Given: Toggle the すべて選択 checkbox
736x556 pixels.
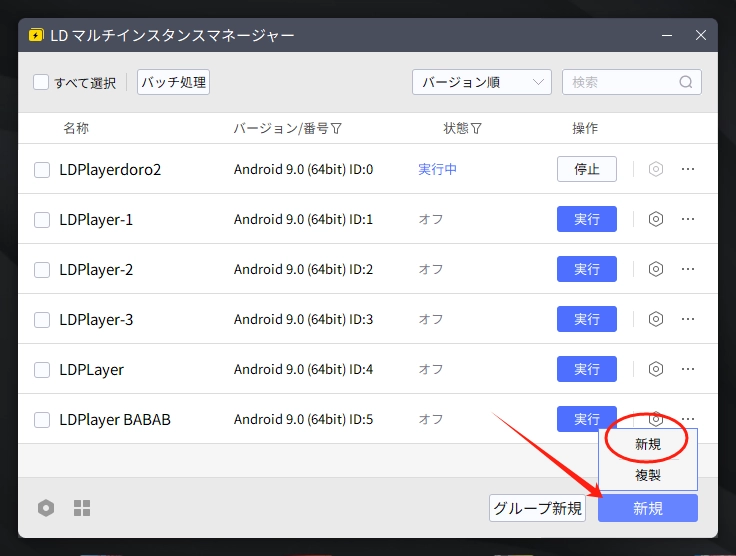Looking at the screenshot, I should click(x=41, y=82).
